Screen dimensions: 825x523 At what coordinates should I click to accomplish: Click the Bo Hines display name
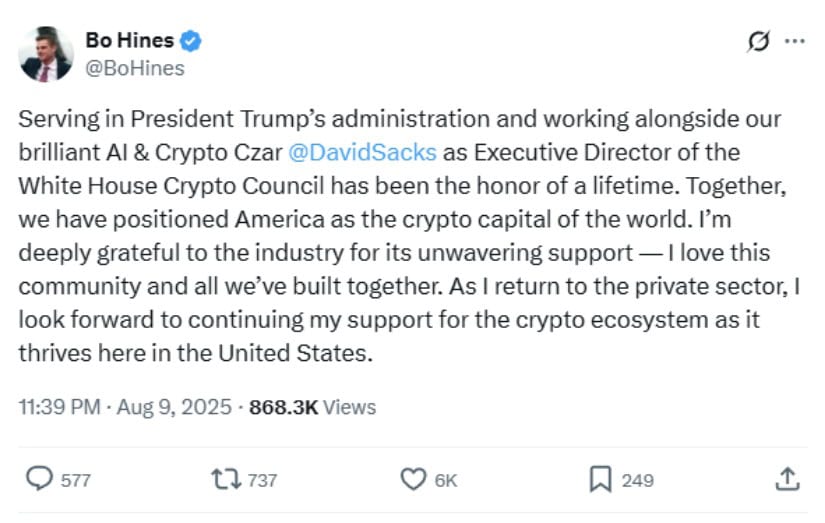point(129,41)
